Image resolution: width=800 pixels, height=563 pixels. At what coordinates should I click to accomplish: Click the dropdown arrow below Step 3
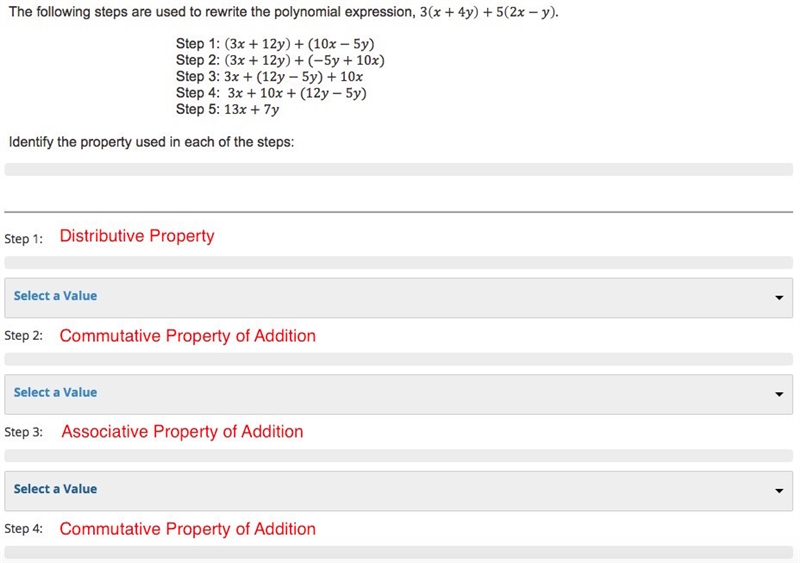(779, 491)
